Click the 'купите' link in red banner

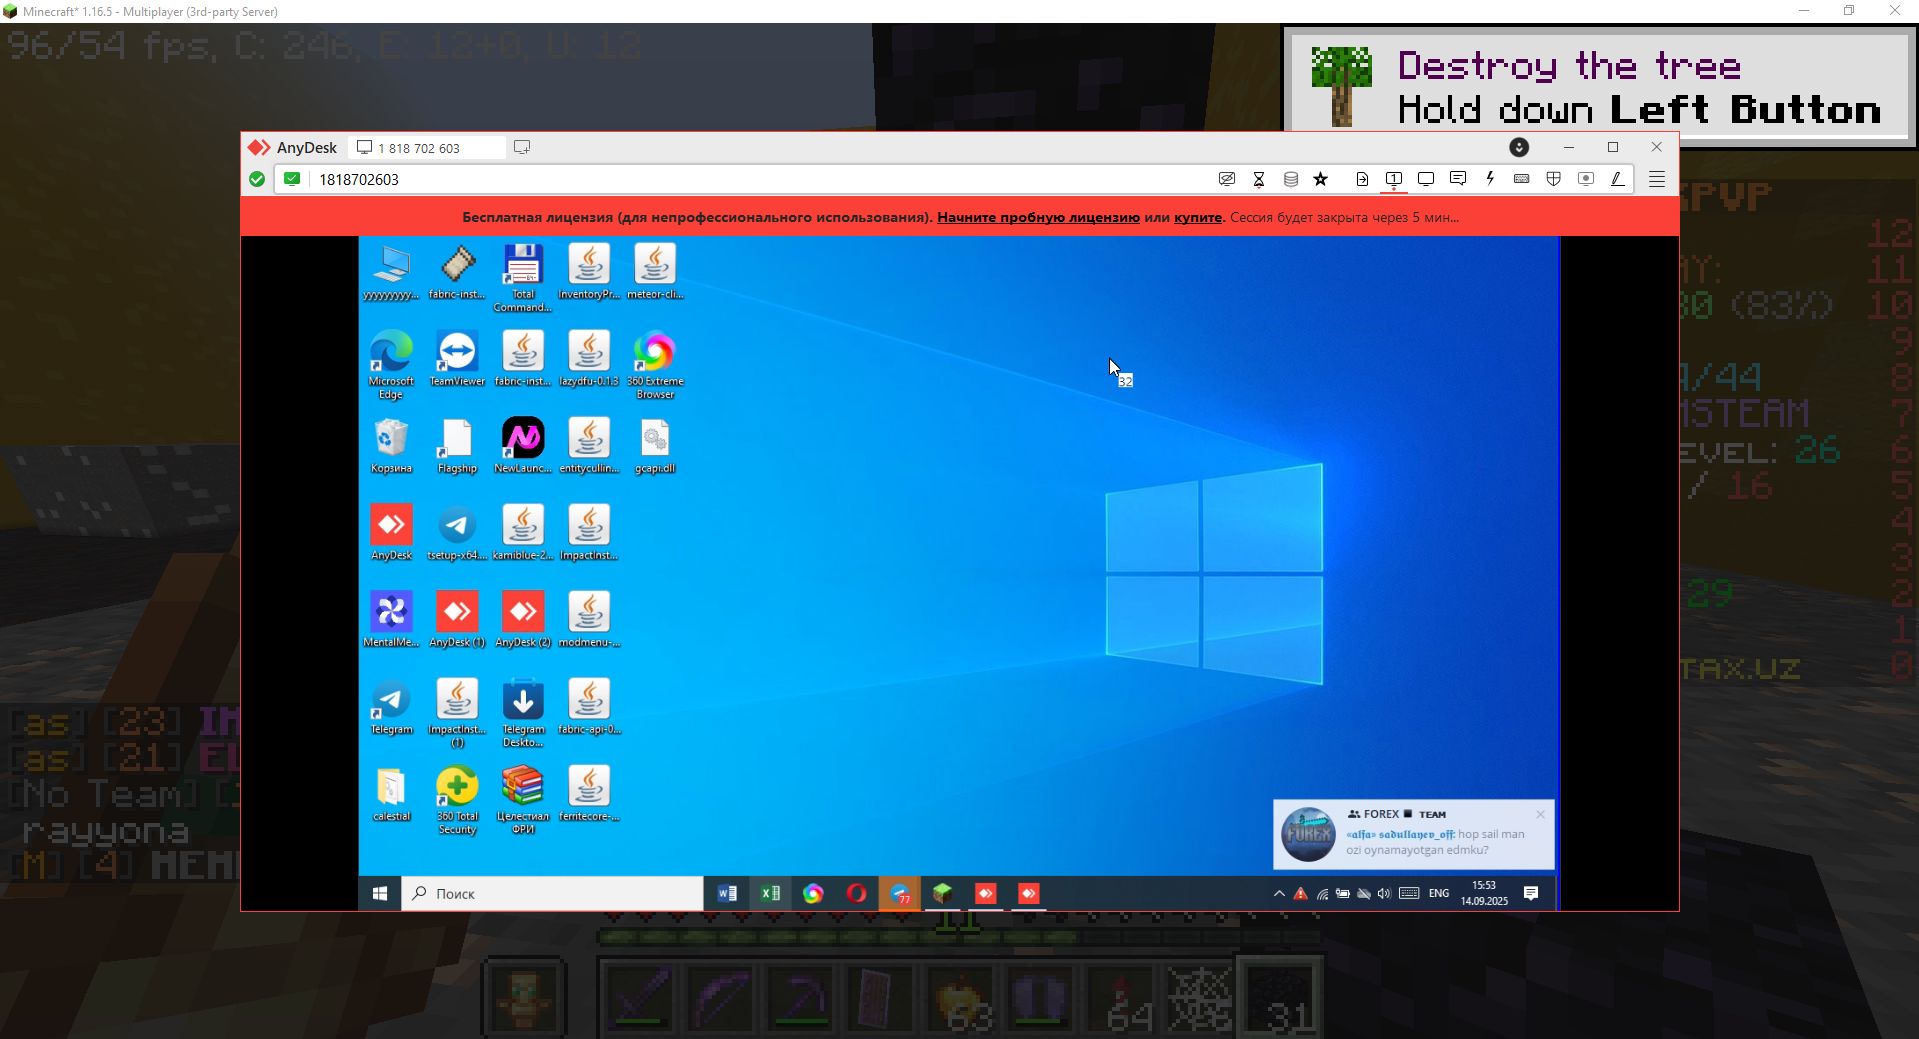(x=1198, y=217)
